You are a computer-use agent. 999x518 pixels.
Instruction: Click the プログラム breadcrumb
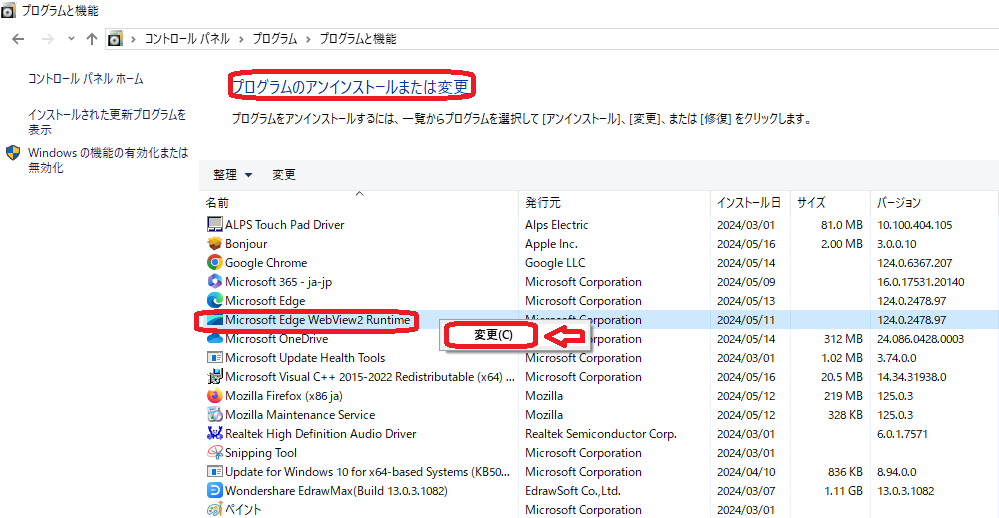[275, 39]
